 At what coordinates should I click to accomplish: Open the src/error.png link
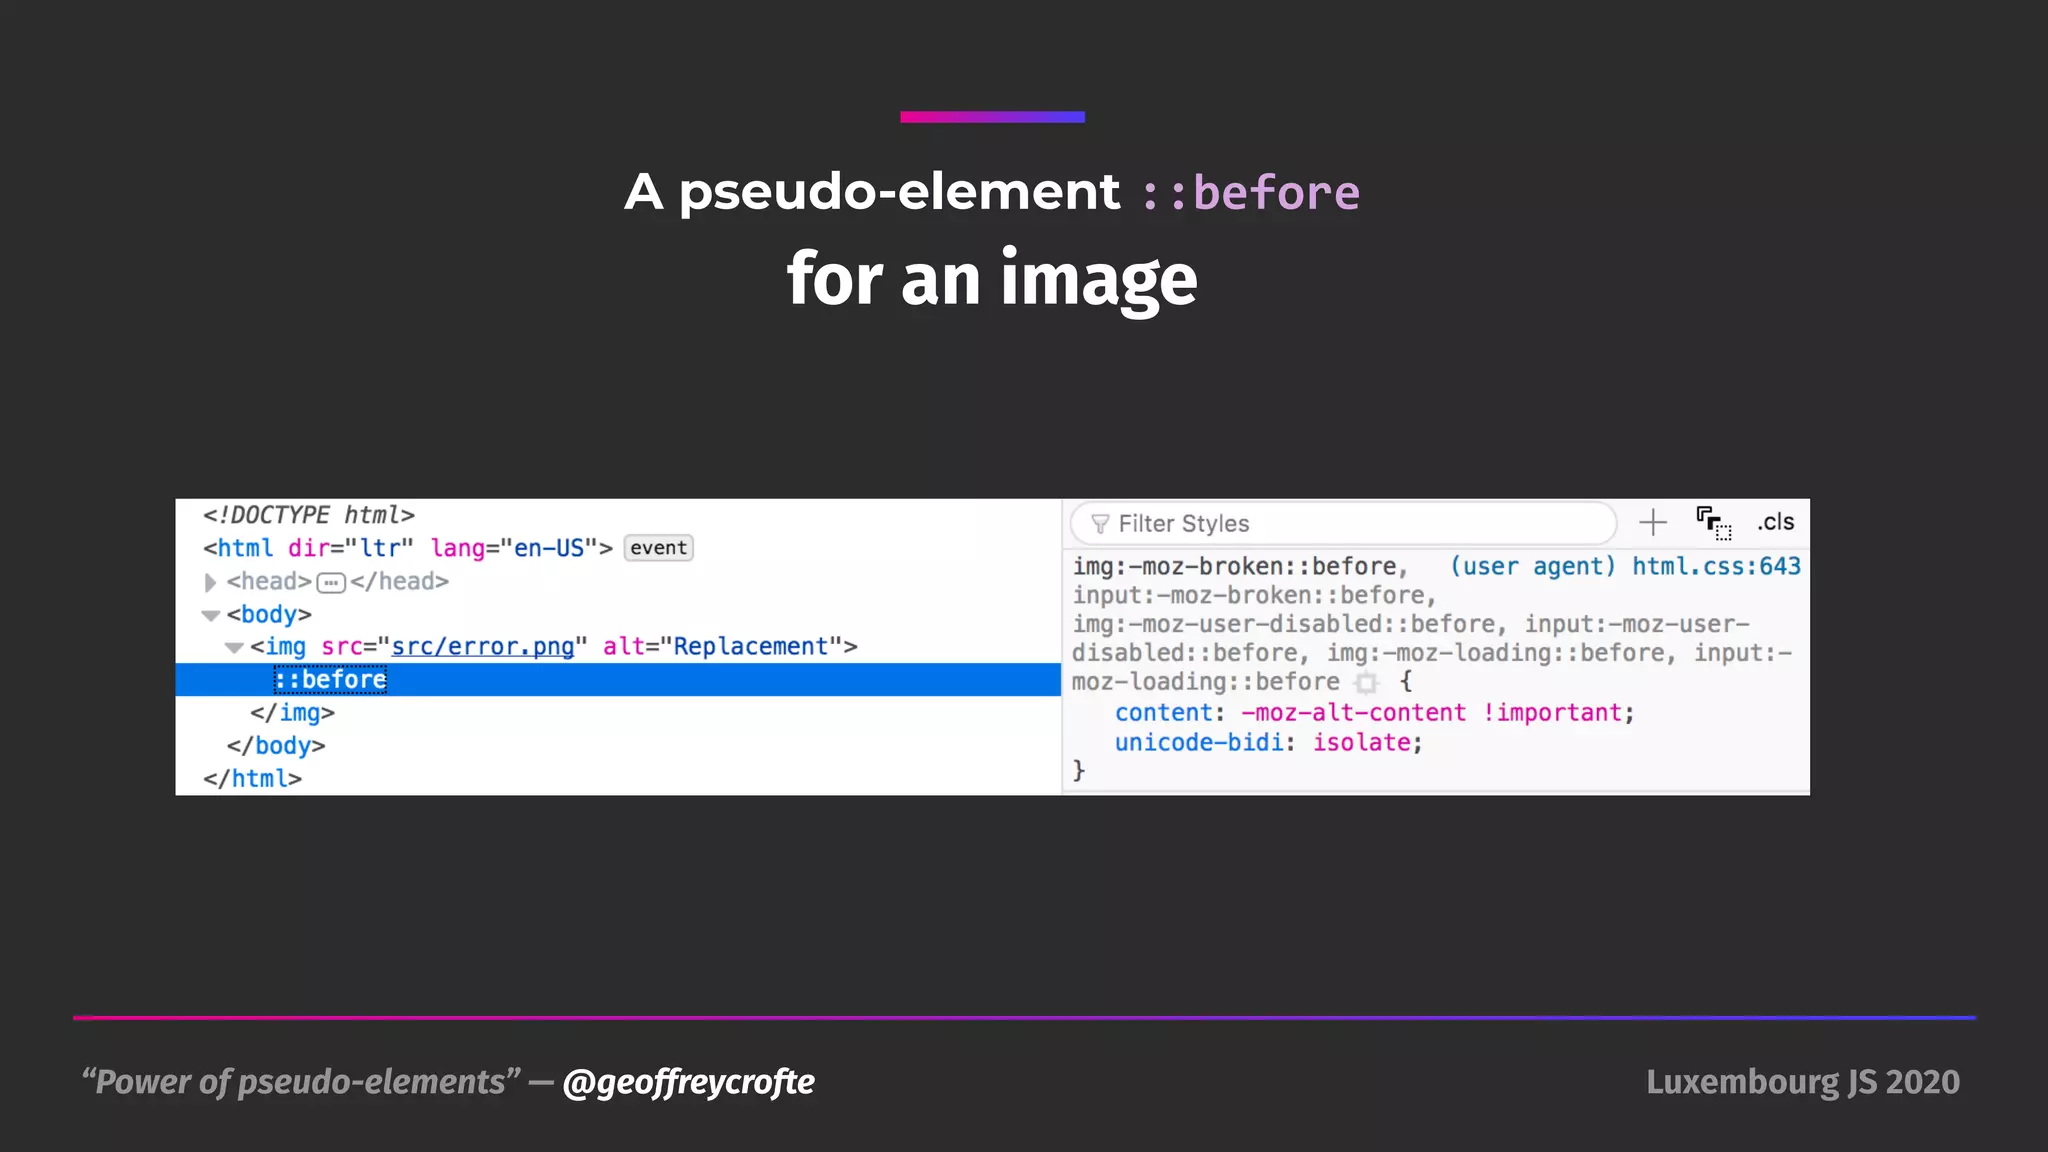pyautogui.click(x=483, y=647)
